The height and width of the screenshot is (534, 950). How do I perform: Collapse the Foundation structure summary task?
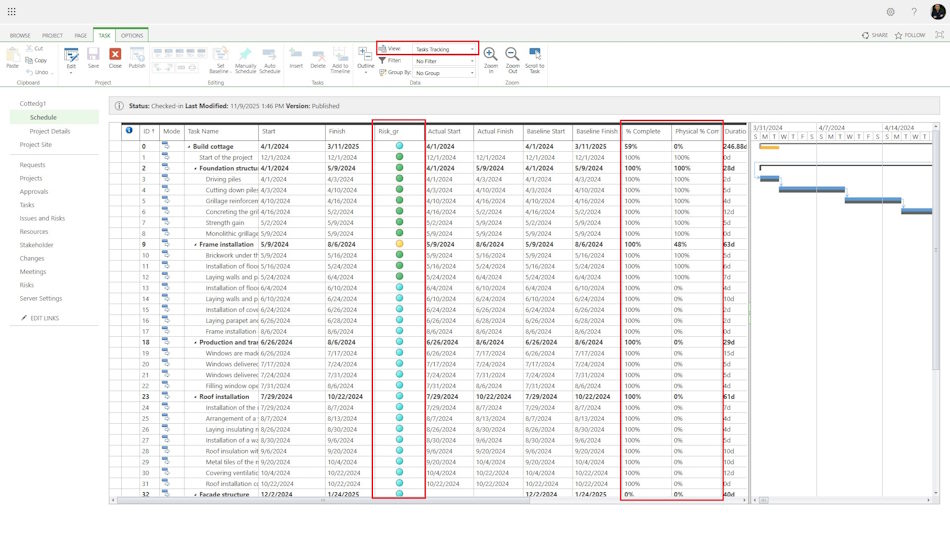click(x=195, y=169)
